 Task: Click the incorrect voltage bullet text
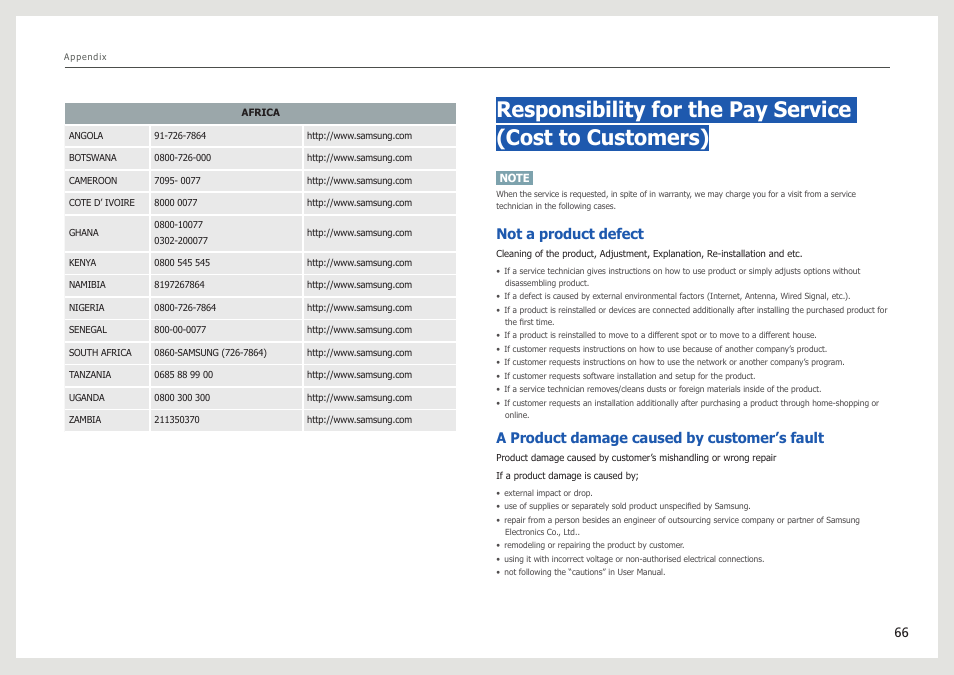[x=634, y=559]
